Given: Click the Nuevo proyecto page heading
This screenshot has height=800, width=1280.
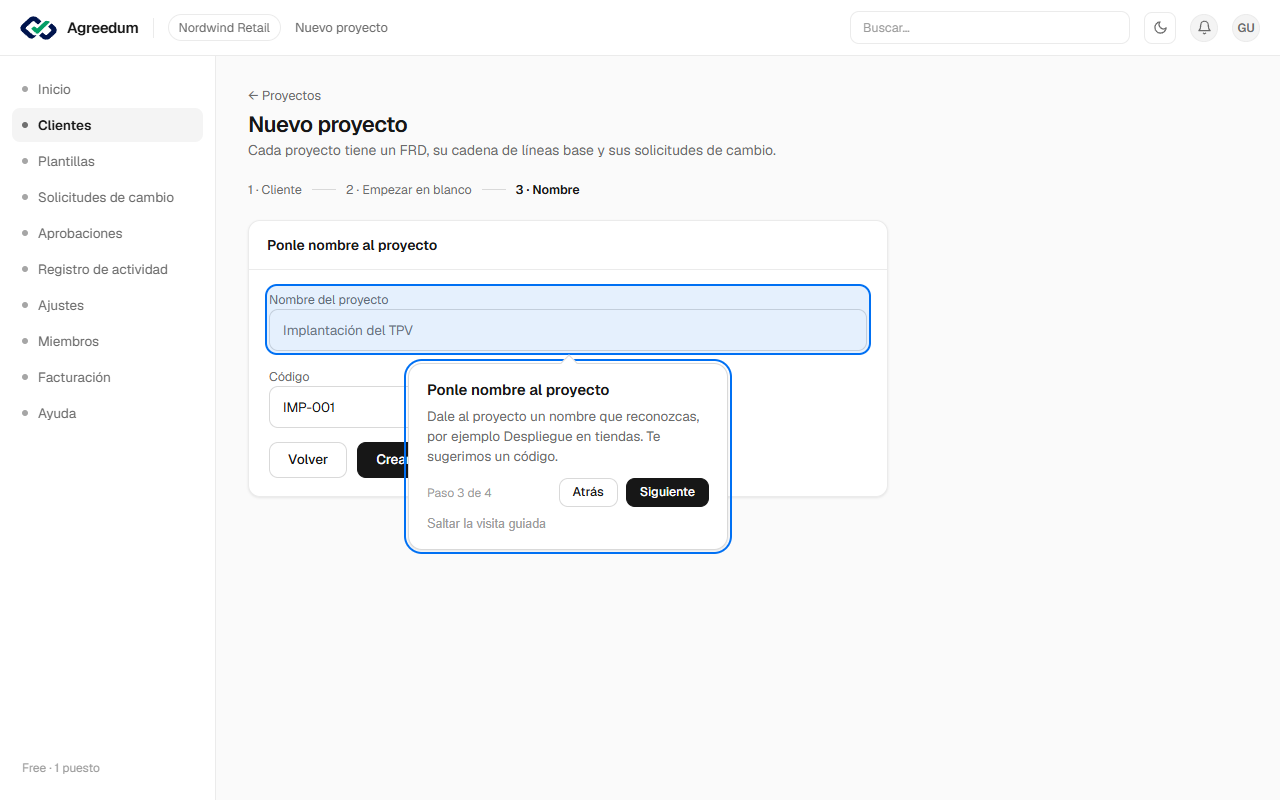Looking at the screenshot, I should [328, 125].
